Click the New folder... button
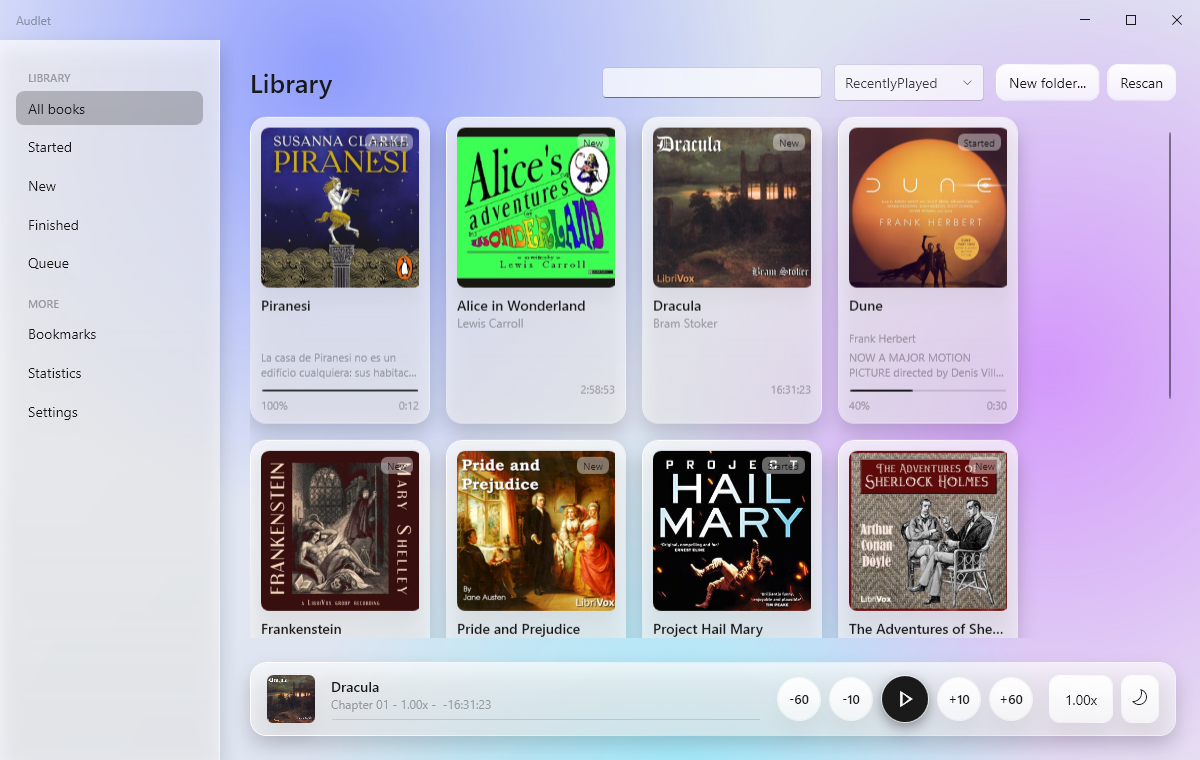This screenshot has width=1200, height=760. coord(1047,83)
